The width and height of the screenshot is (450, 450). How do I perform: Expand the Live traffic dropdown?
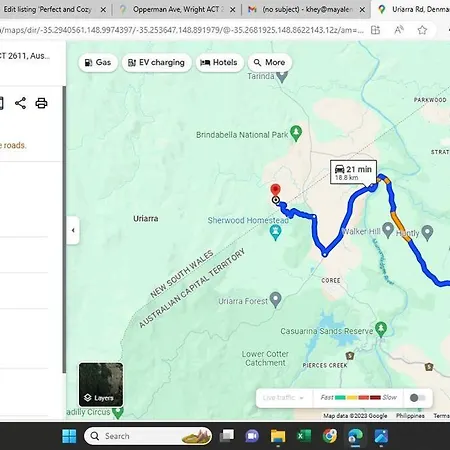click(283, 398)
